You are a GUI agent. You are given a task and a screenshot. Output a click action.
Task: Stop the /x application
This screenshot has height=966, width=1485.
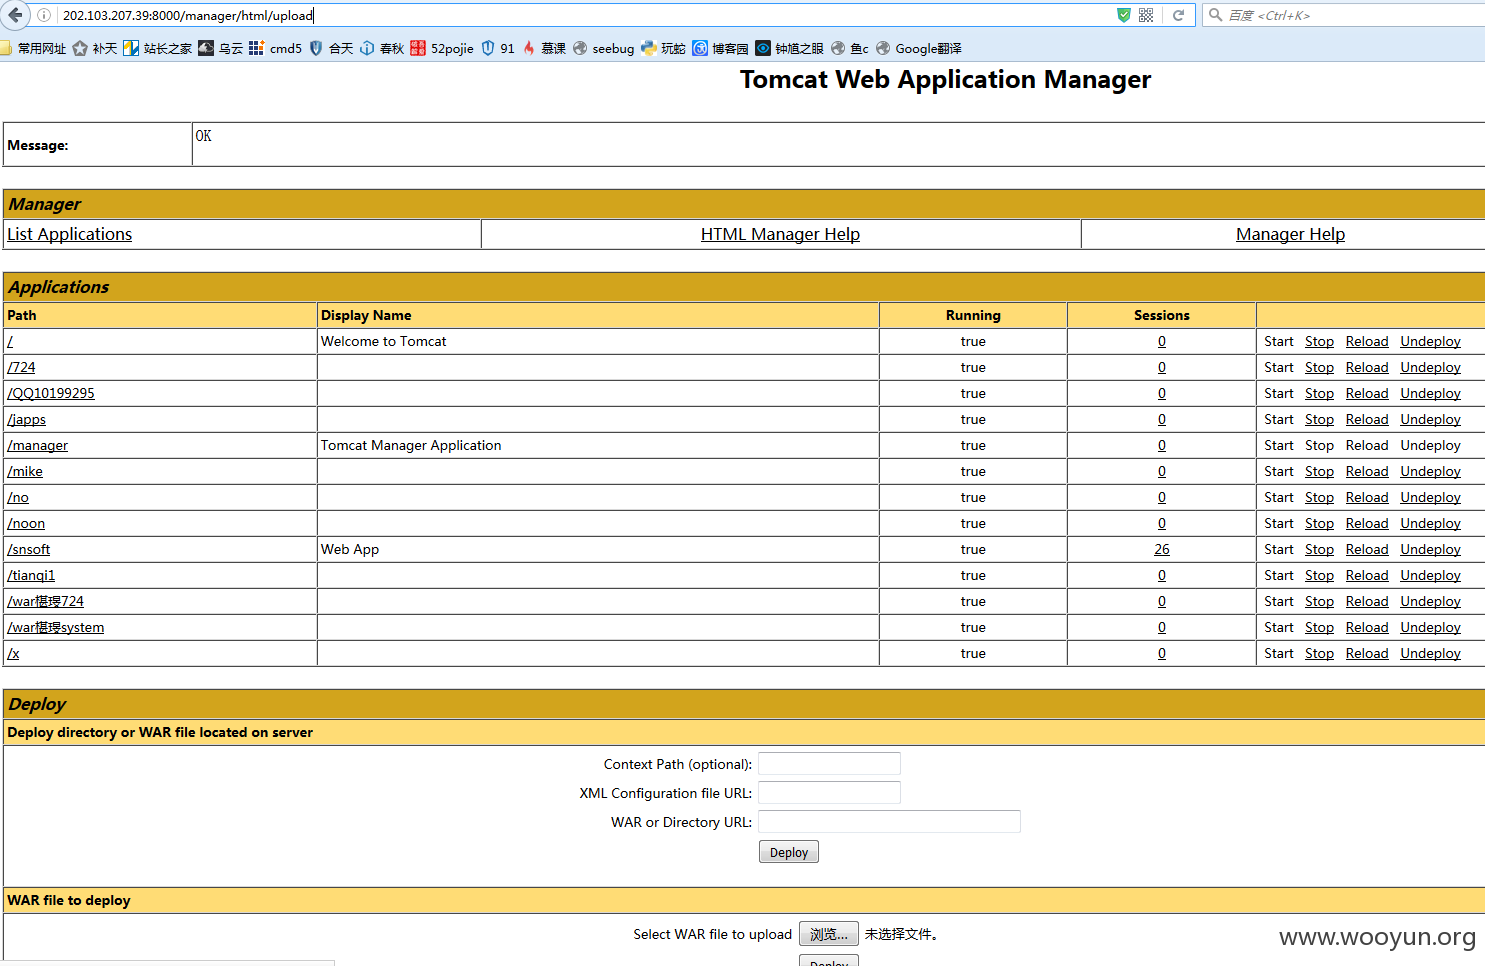(x=1319, y=653)
